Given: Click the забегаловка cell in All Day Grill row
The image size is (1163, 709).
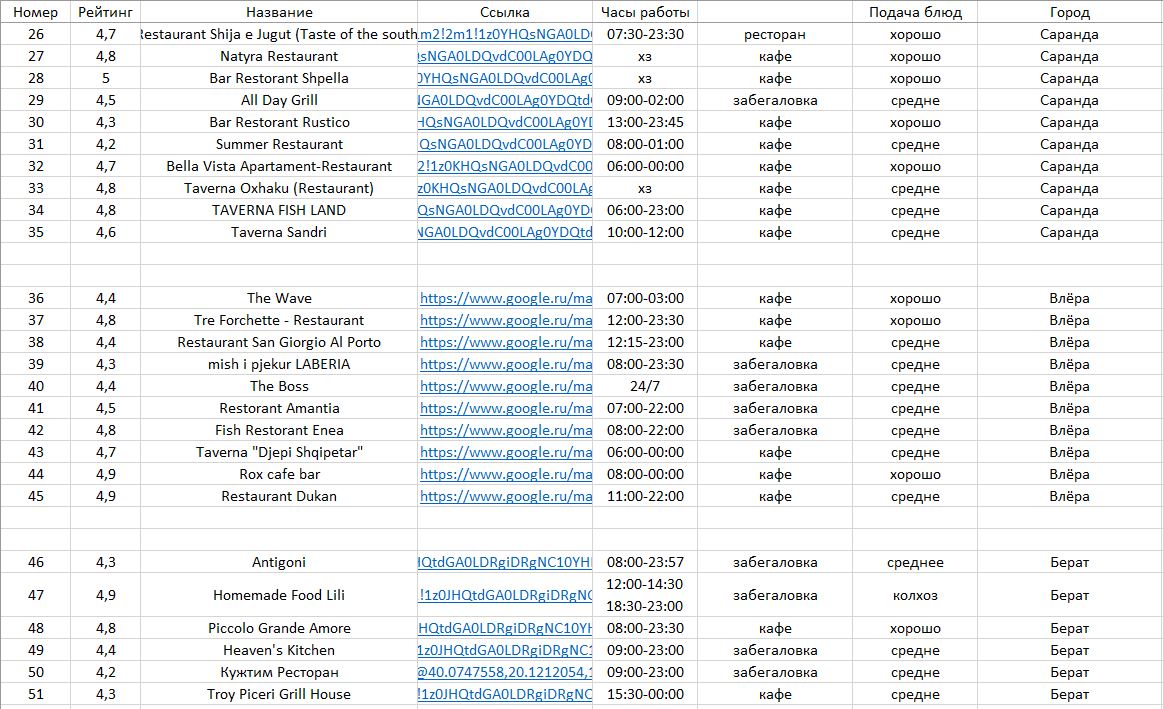Looking at the screenshot, I should point(775,100).
